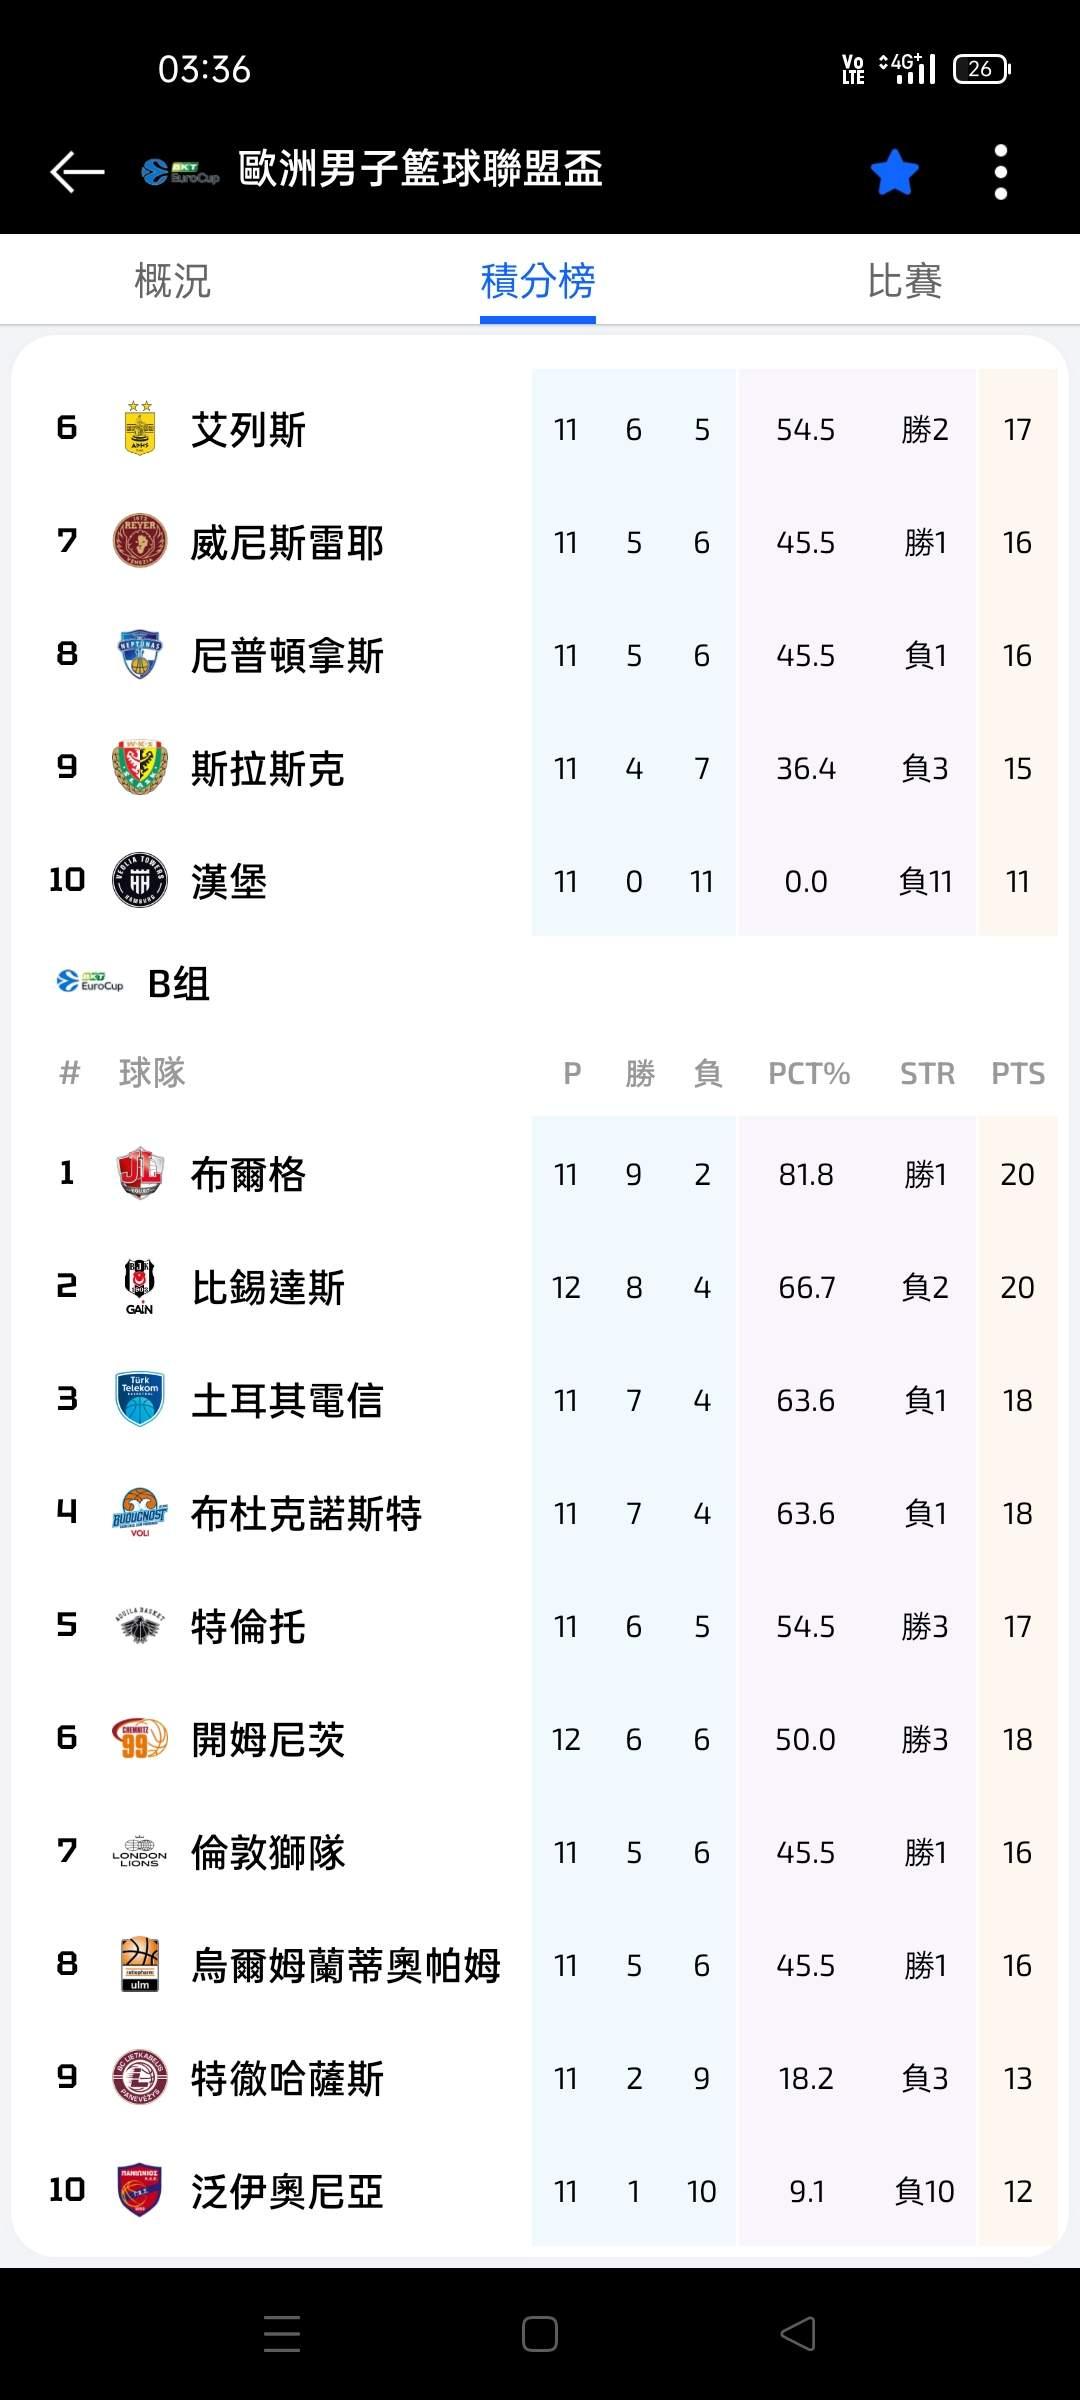This screenshot has width=1080, height=2400.
Task: Switch to the 概況 tab
Action: point(172,281)
